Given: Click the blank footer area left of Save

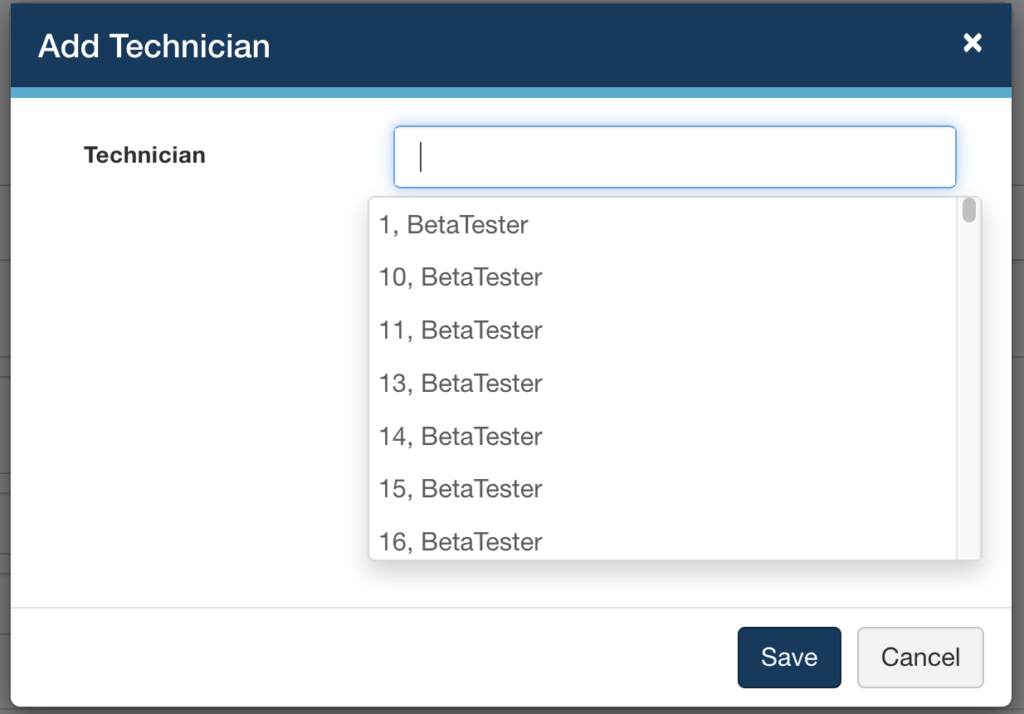Looking at the screenshot, I should click(x=370, y=657).
